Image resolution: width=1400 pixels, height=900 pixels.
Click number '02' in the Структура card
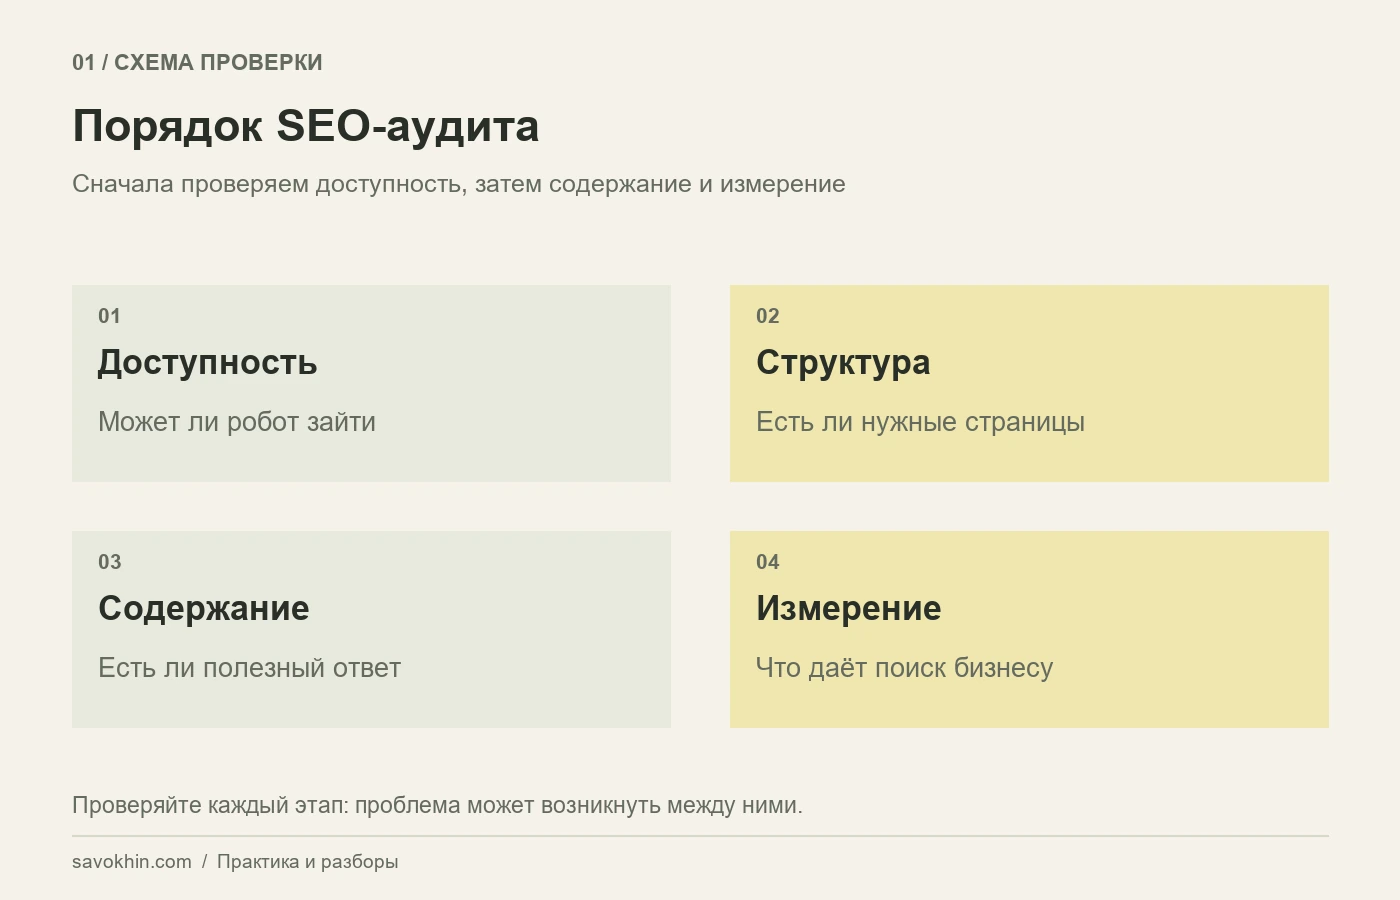pyautogui.click(x=767, y=316)
